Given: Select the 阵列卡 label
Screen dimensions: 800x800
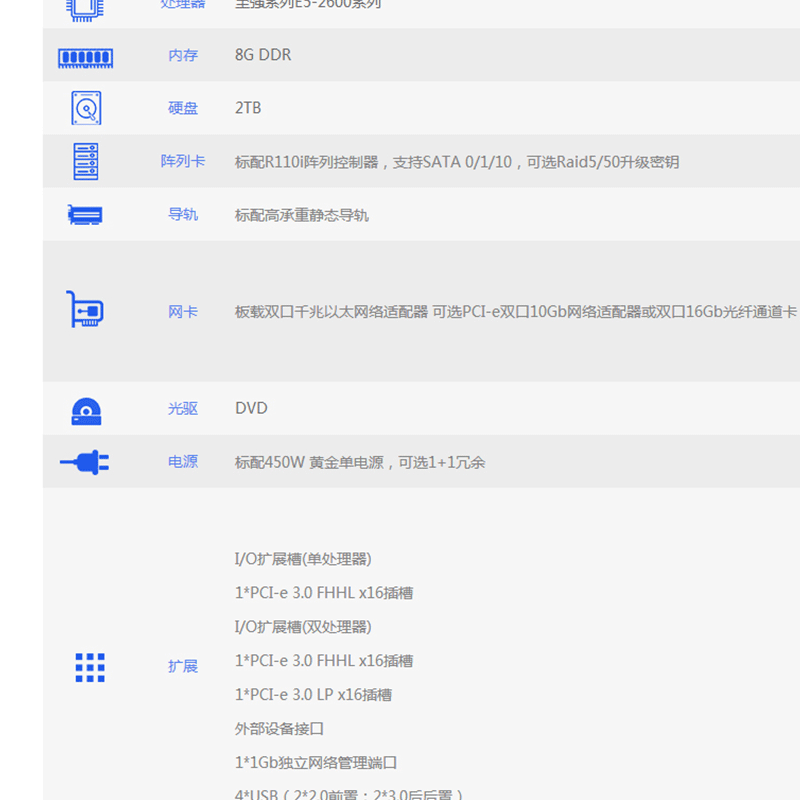Looking at the screenshot, I should click(183, 161).
